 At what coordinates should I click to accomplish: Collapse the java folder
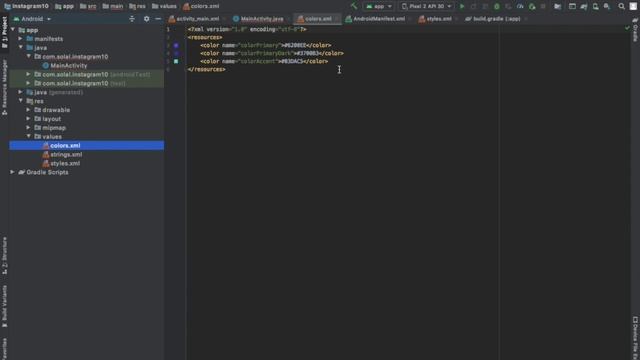tap(20, 48)
